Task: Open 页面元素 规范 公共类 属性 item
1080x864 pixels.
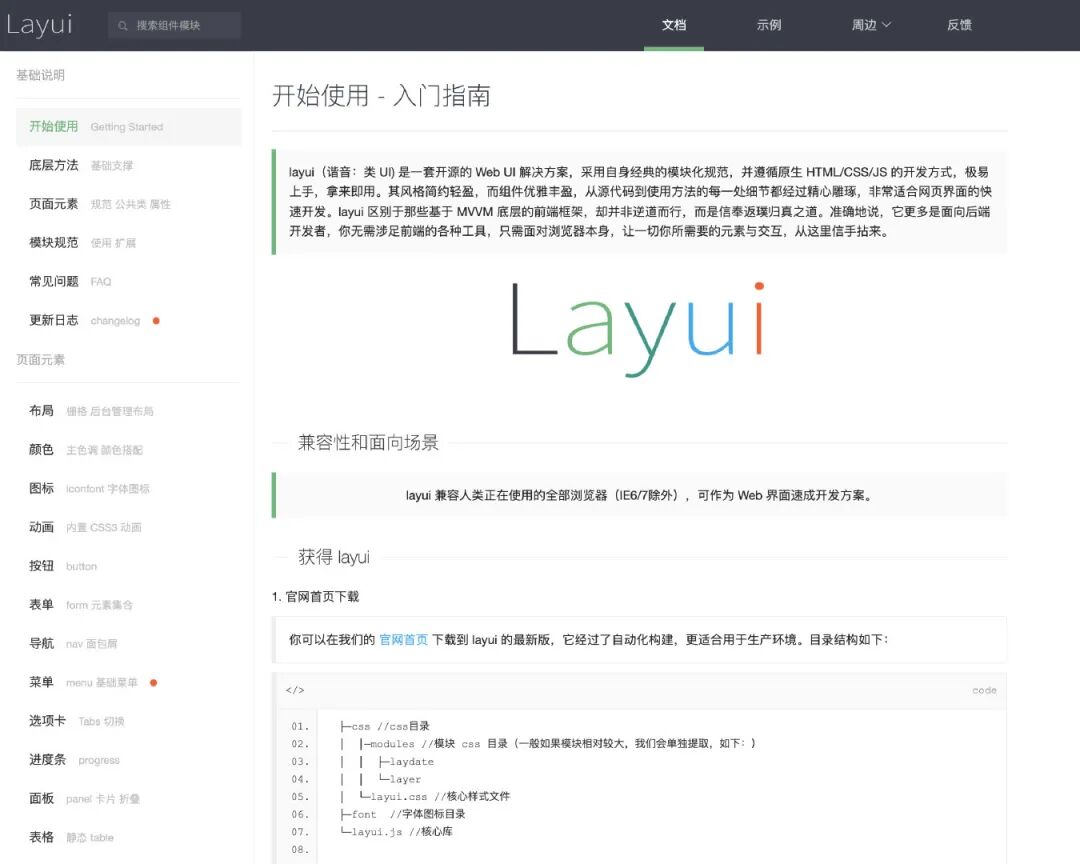Action: (128, 204)
